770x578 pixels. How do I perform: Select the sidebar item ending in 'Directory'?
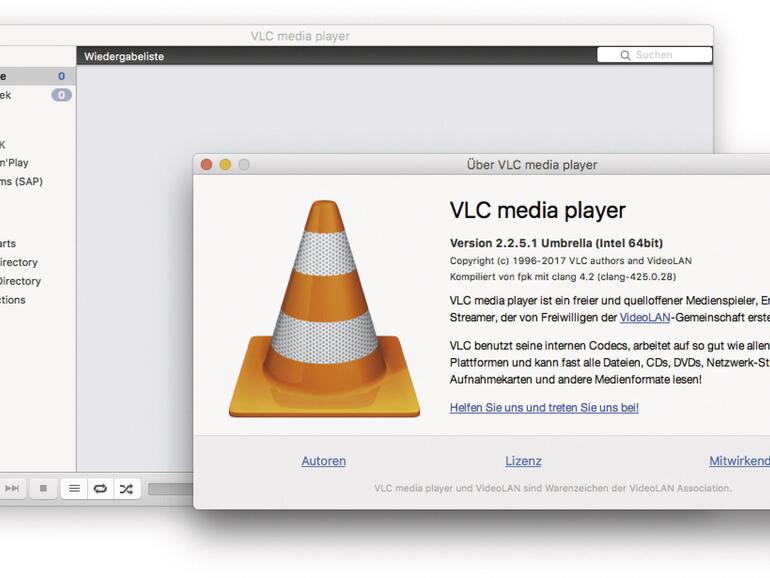20,281
